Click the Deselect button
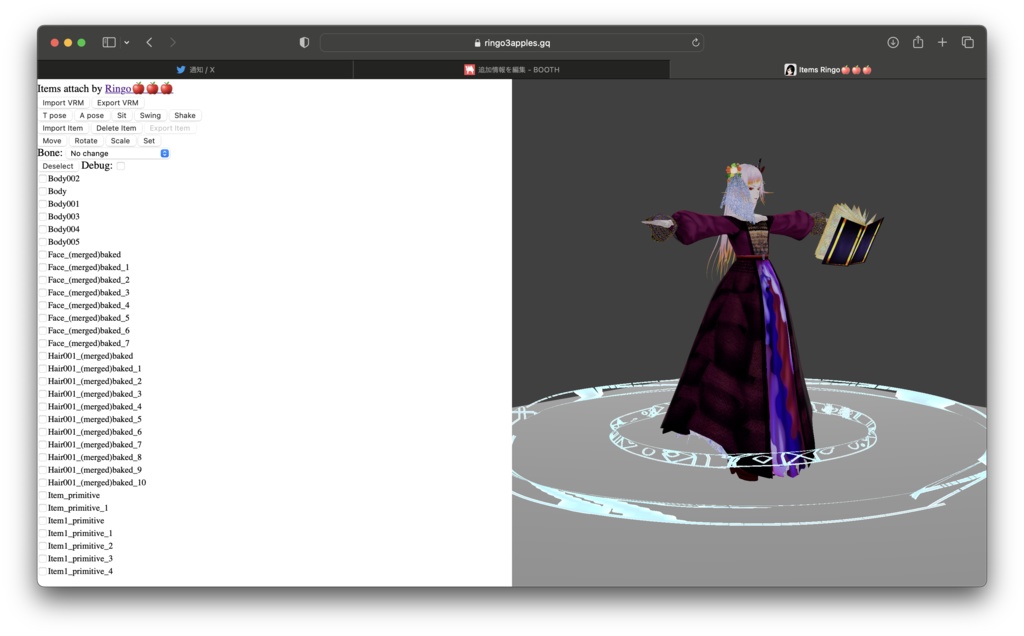Screen dimensions: 1024x636 click(x=57, y=166)
